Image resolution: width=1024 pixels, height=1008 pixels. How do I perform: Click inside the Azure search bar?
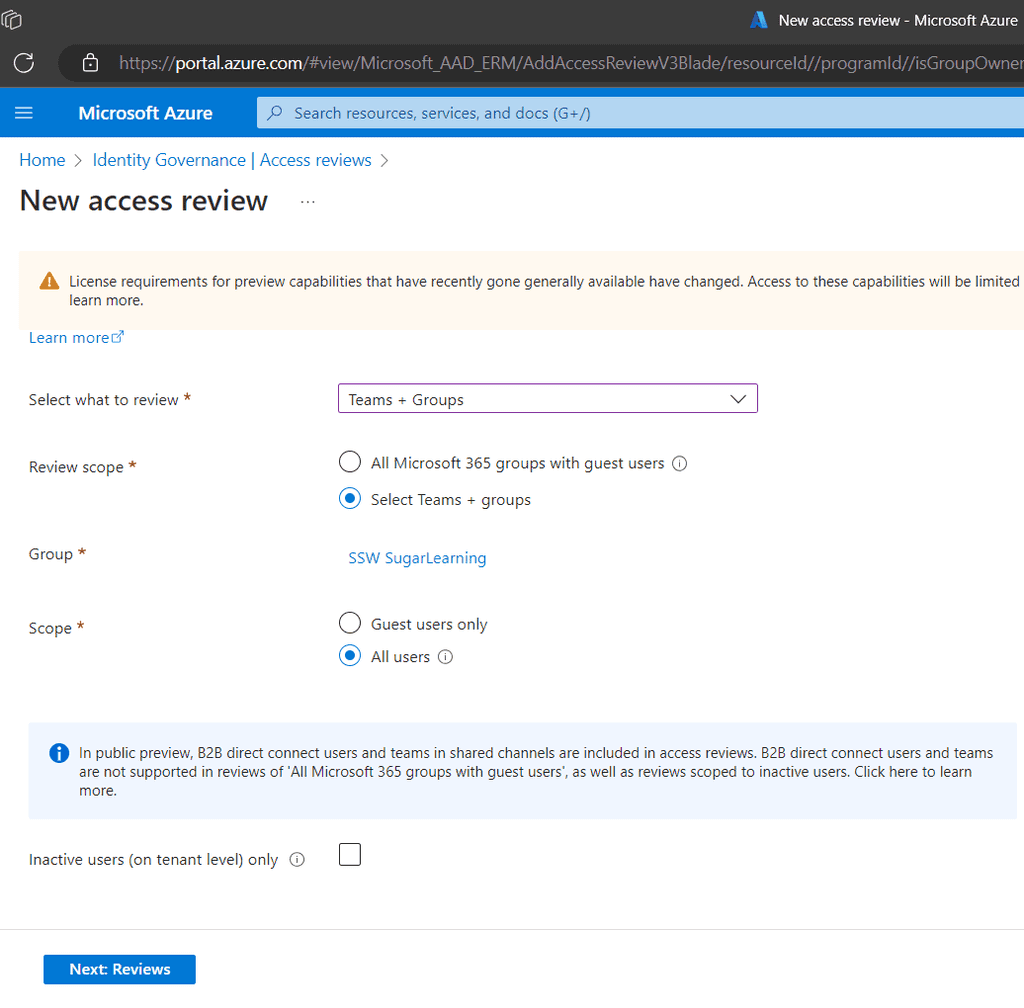click(x=500, y=112)
